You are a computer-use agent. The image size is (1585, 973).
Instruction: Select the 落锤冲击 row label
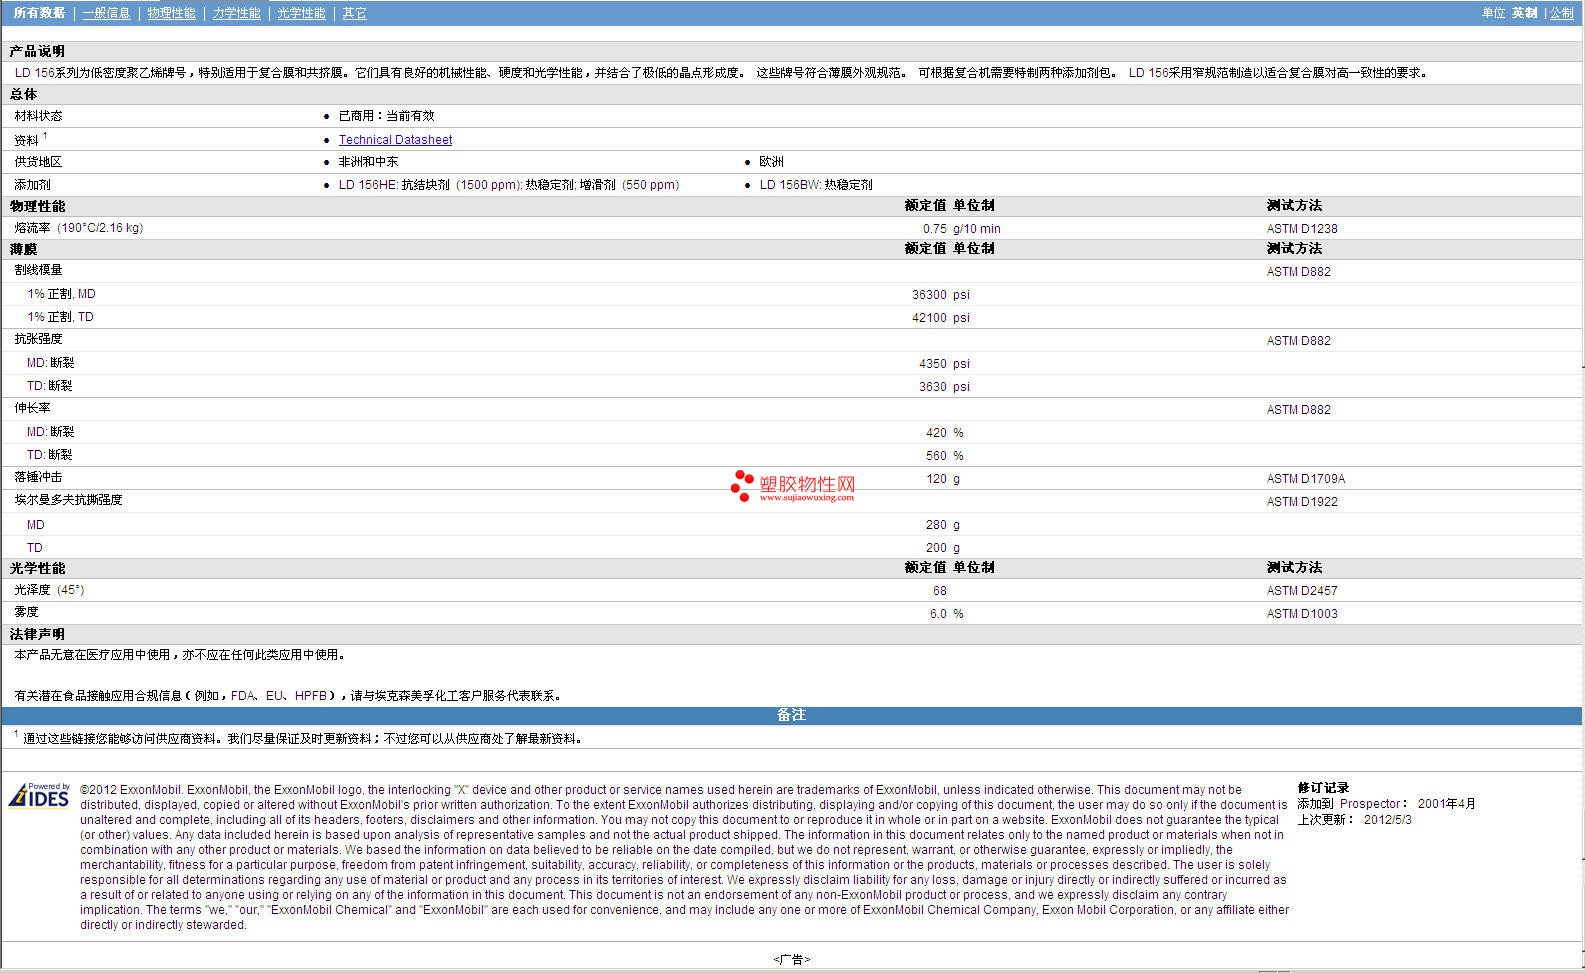pos(38,478)
